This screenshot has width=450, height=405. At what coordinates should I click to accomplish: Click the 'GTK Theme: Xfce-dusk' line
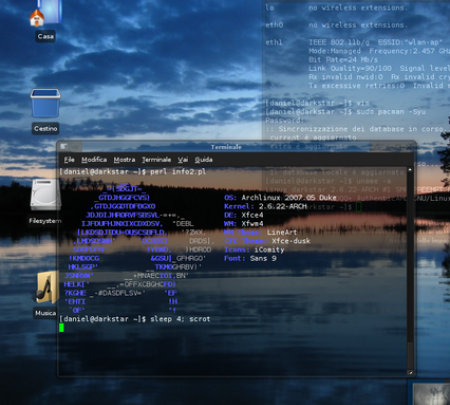coord(267,241)
